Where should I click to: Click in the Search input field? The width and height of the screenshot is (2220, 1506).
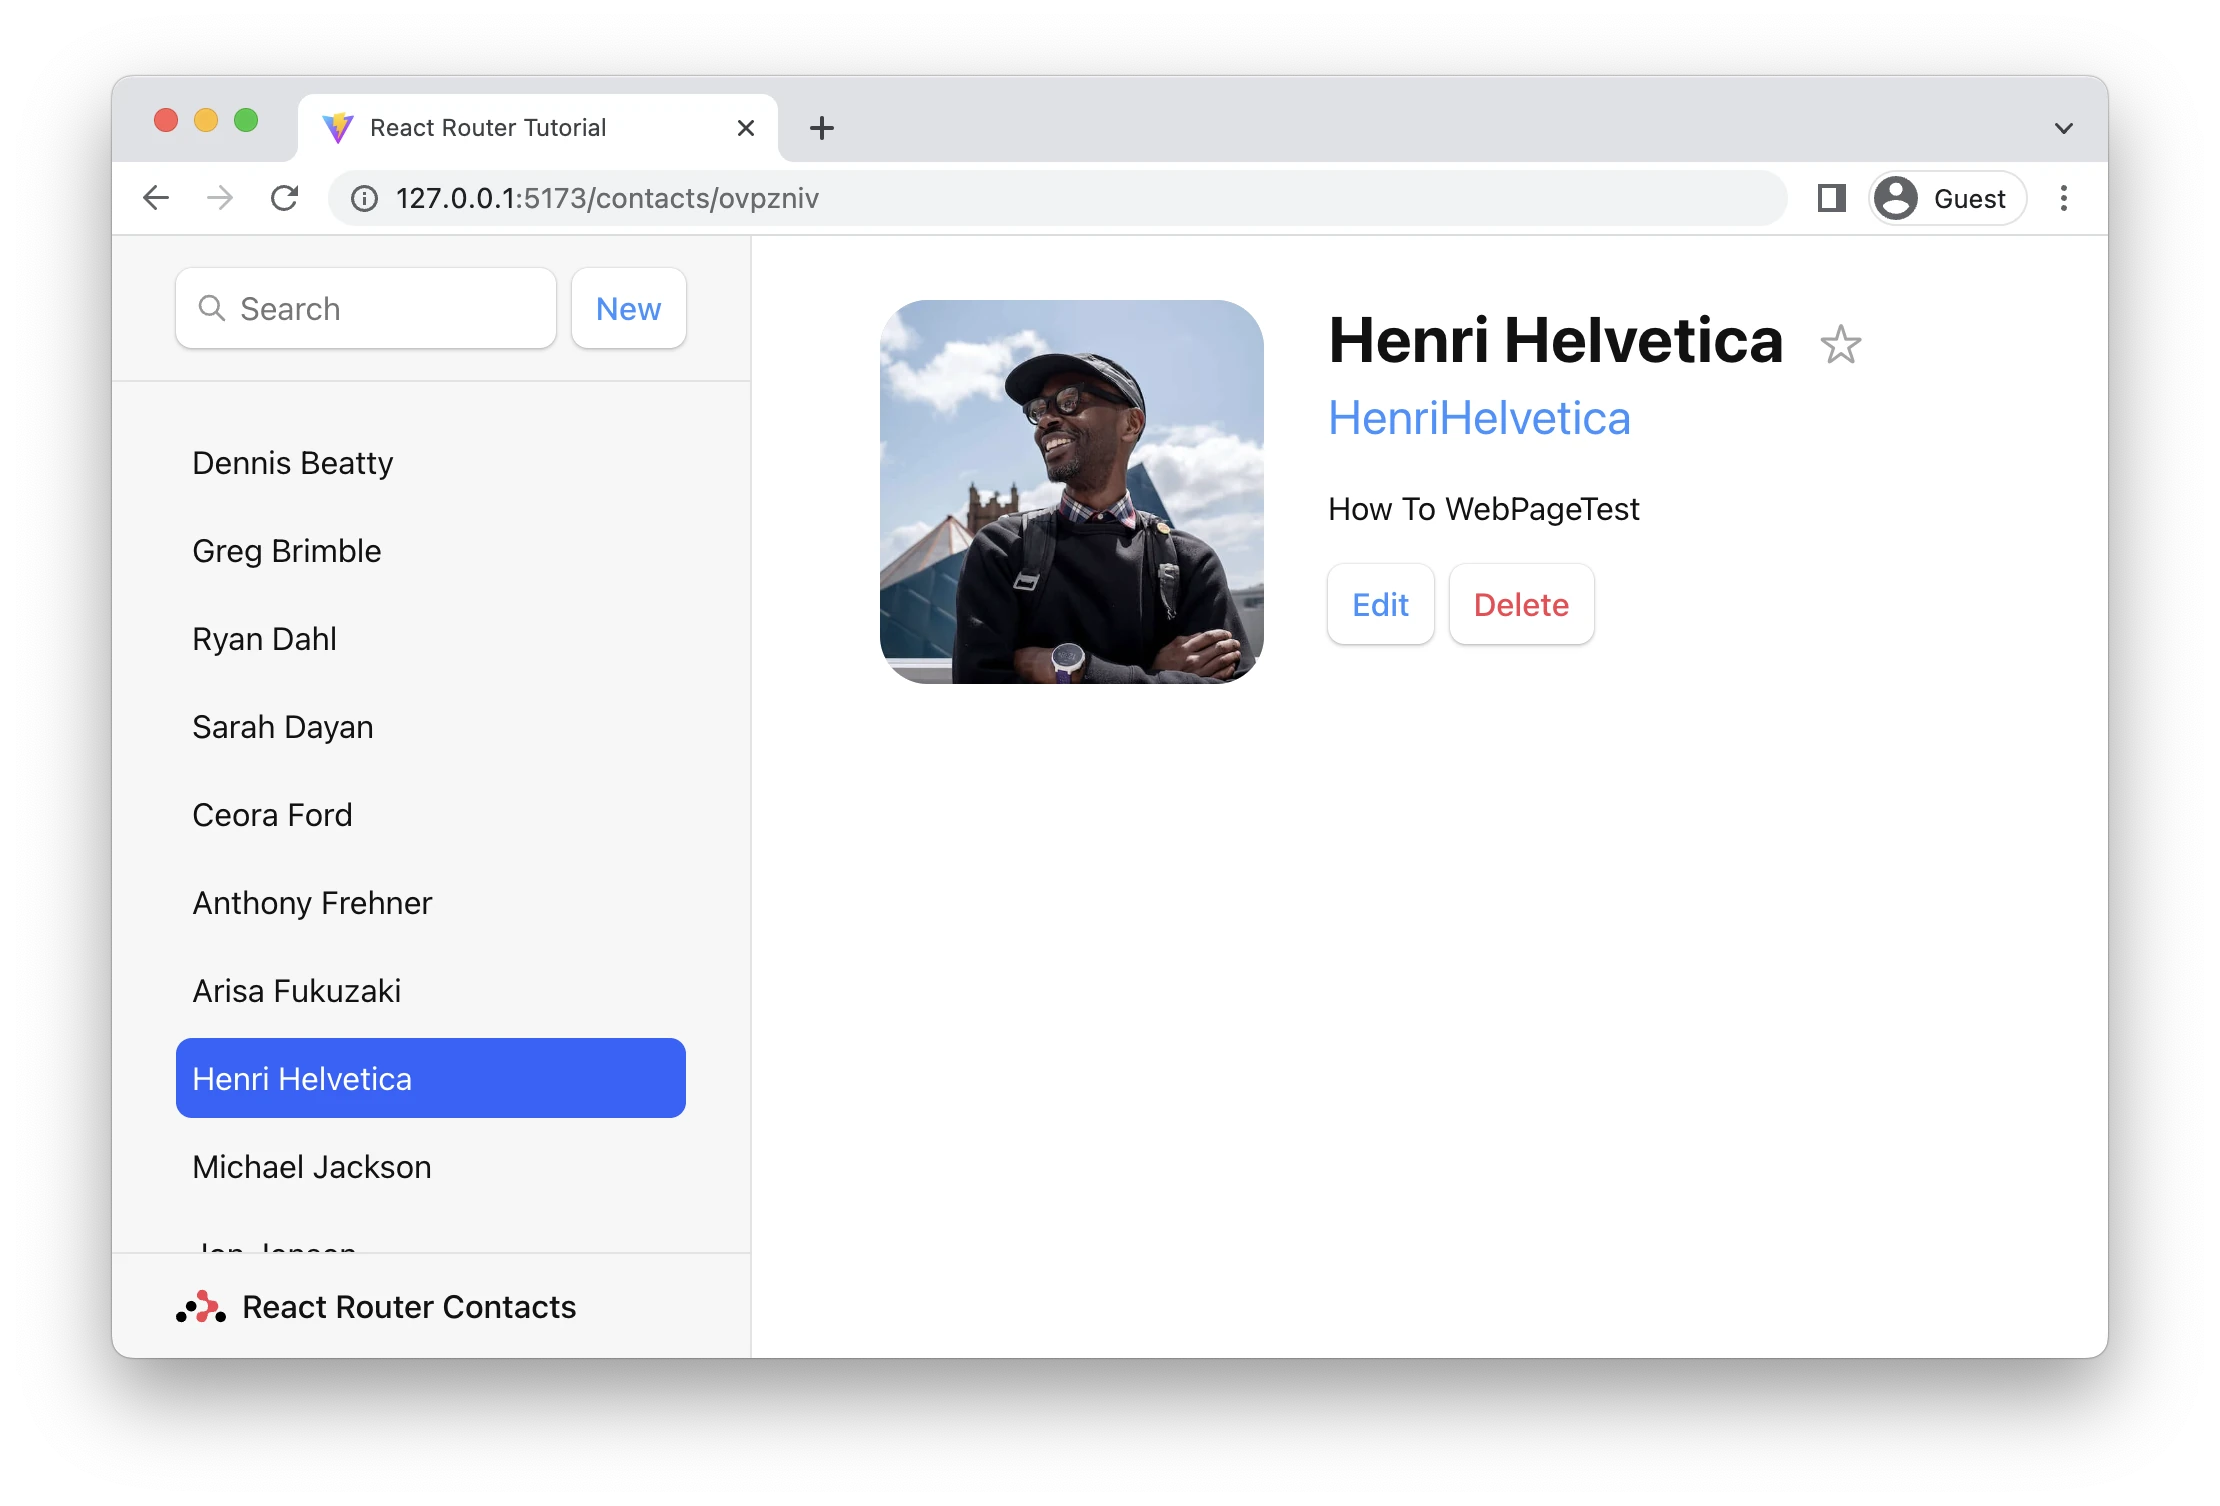365,308
